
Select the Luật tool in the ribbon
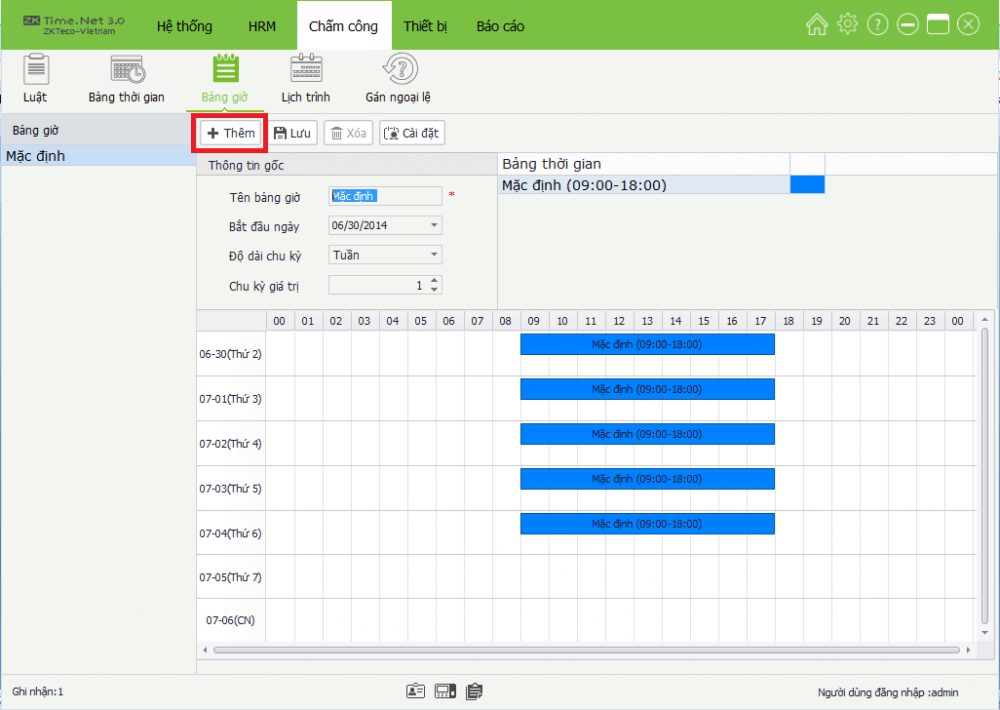tap(36, 78)
